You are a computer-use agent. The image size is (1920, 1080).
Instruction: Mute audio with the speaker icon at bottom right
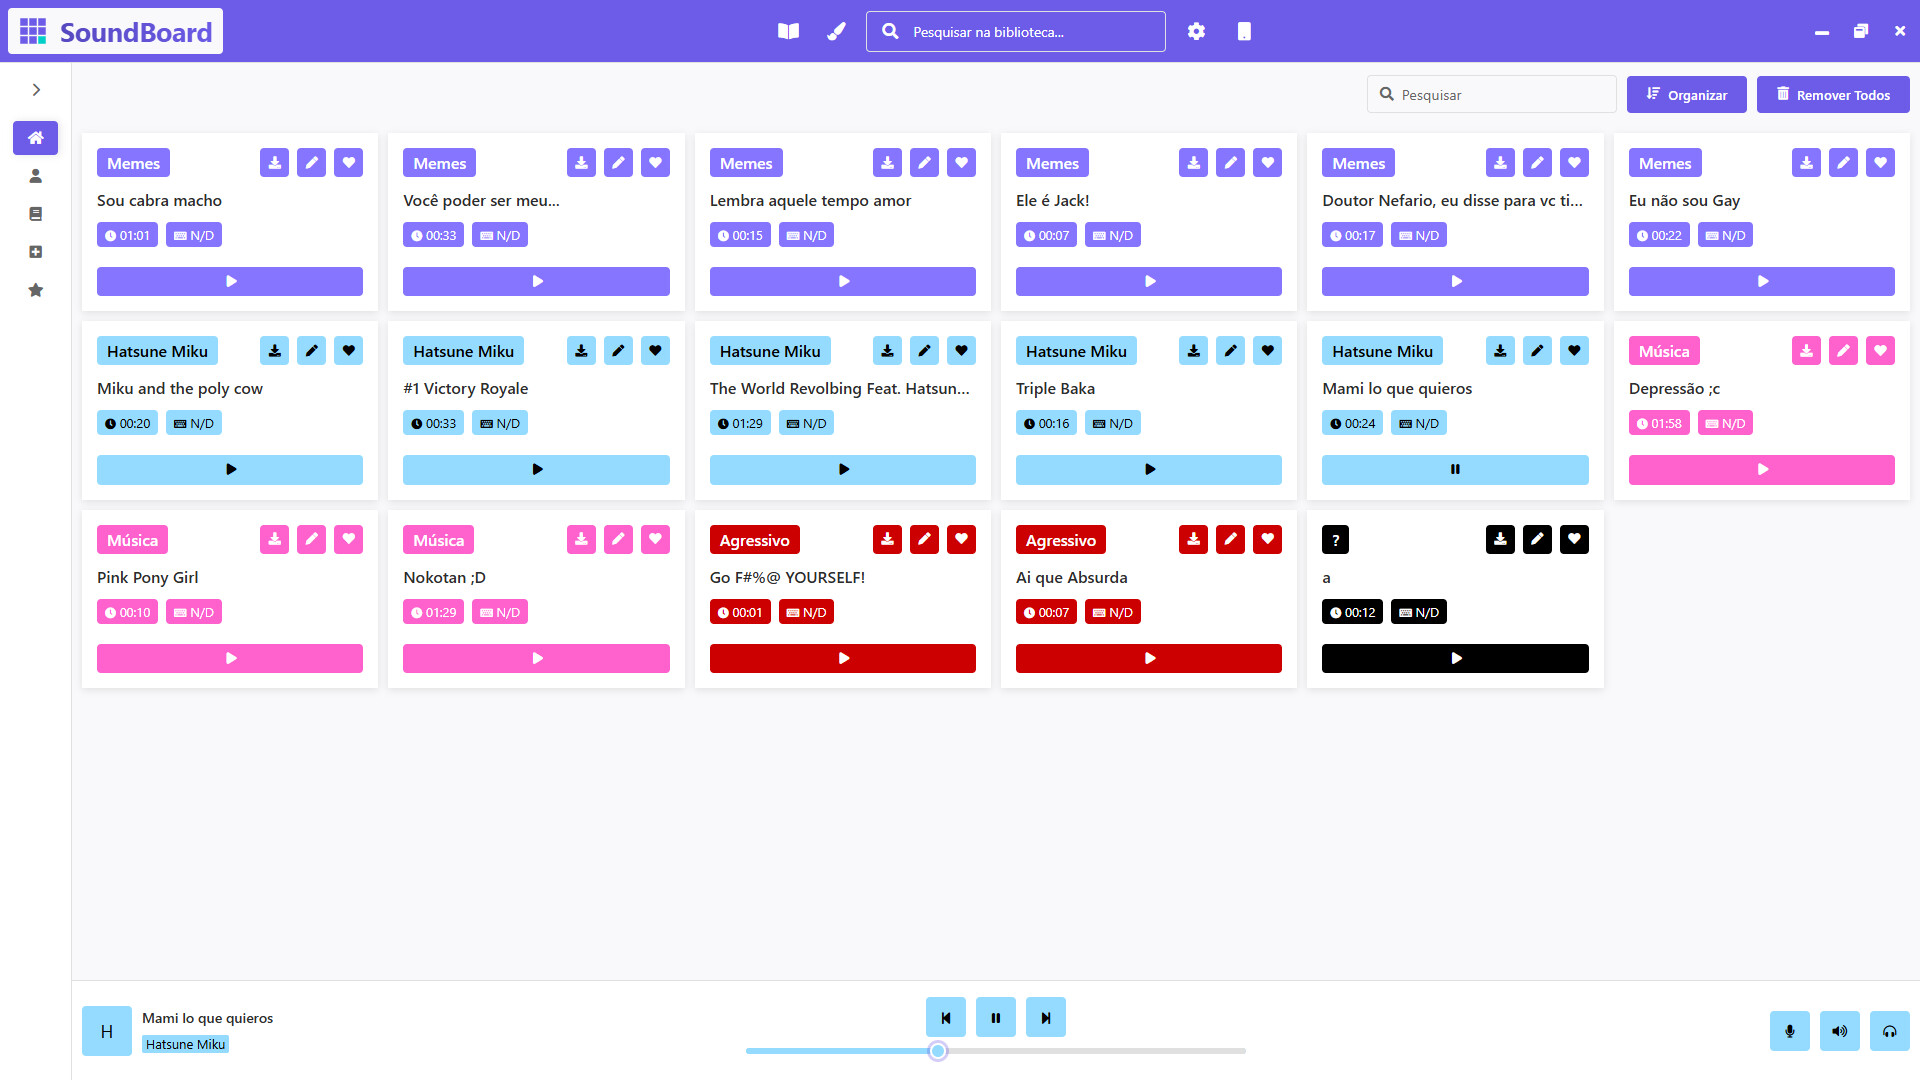click(1840, 1031)
